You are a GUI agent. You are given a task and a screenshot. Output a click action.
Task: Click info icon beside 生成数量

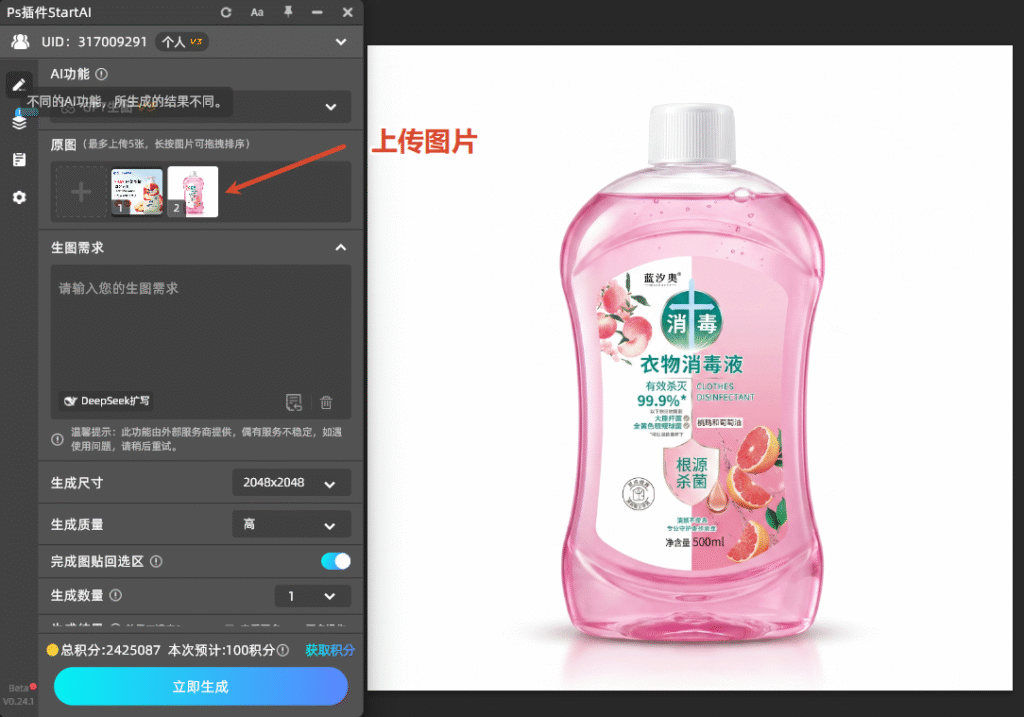tap(116, 596)
